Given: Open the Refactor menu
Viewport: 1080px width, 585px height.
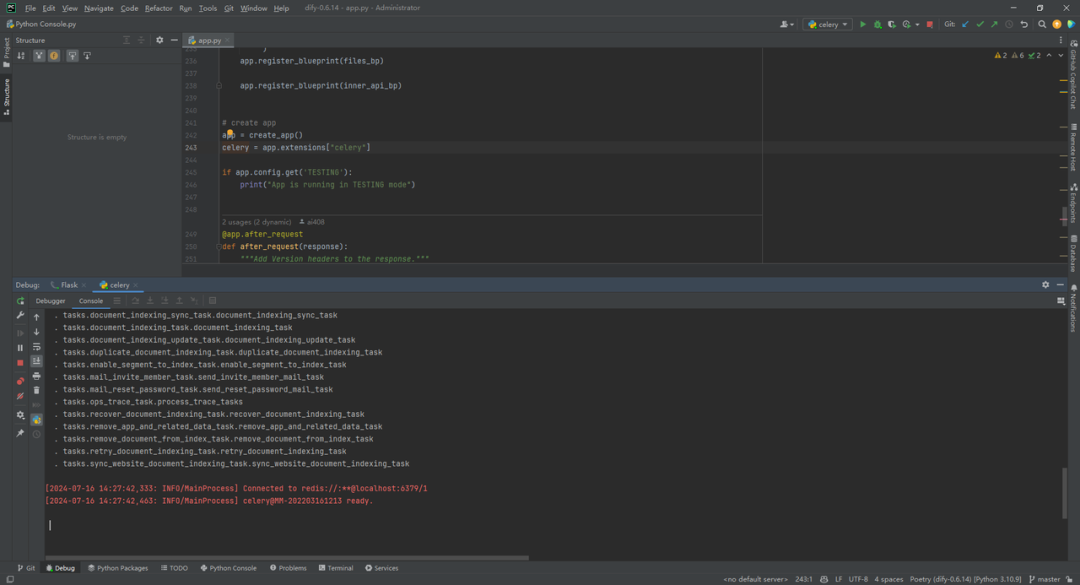Looking at the screenshot, I should (x=158, y=8).
